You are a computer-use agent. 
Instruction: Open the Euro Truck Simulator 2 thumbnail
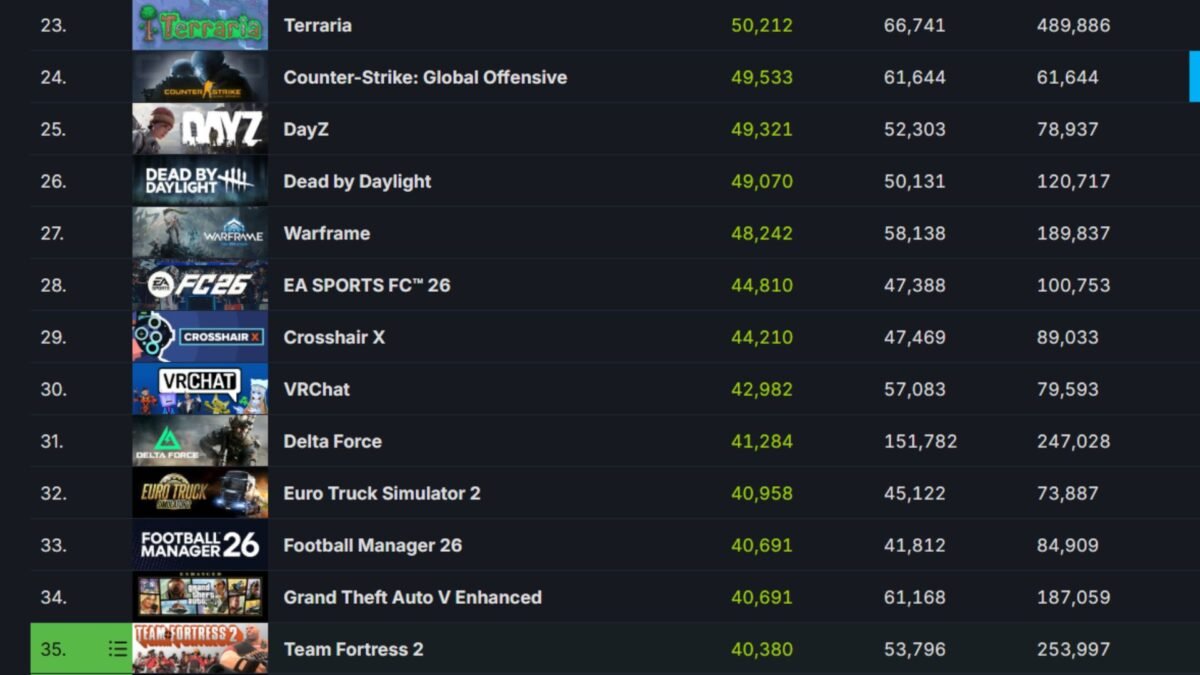(200, 493)
